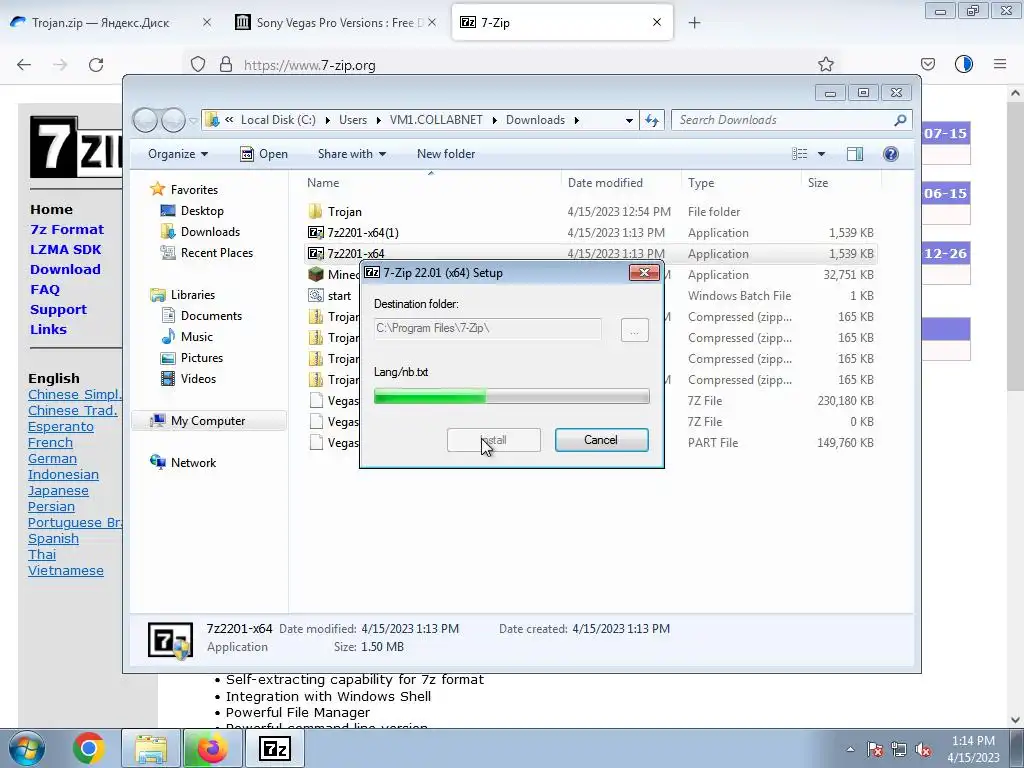Expand the Share with dropdown
Viewport: 1024px width, 768px height.
pos(351,154)
